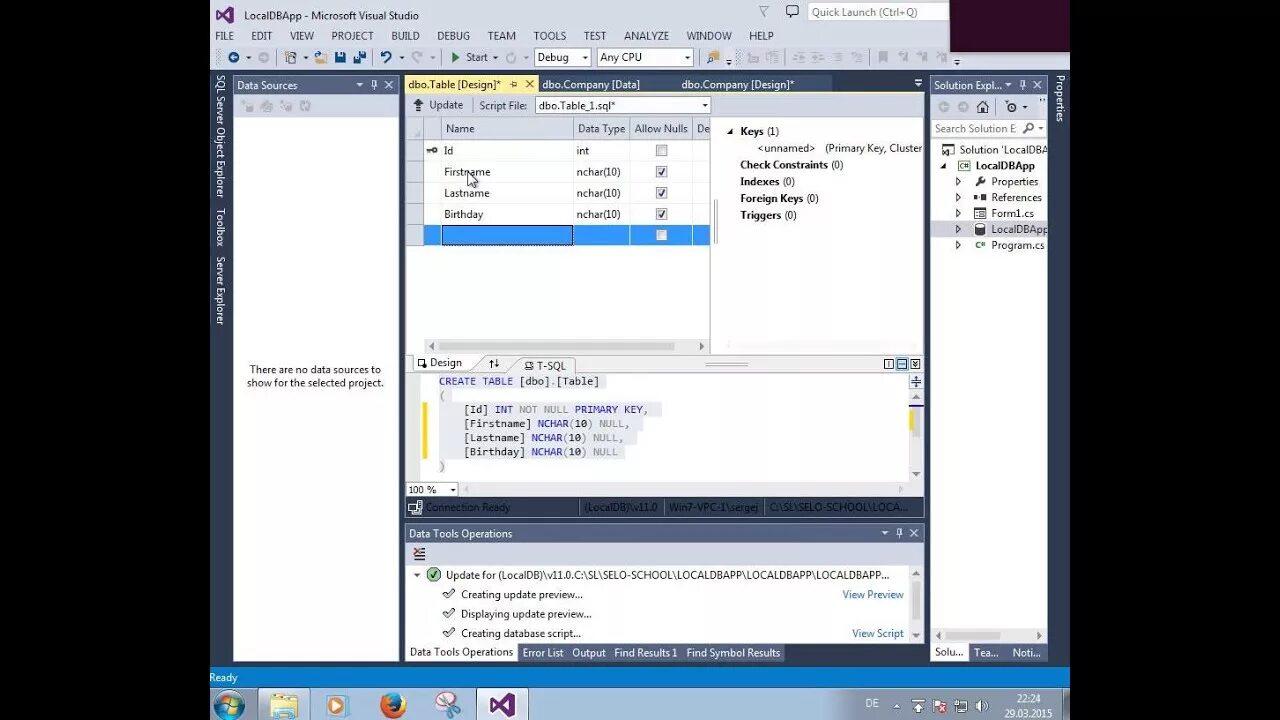Image resolution: width=1280 pixels, height=720 pixels.
Task: Click the swap panes arrows icon
Action: [x=494, y=364]
